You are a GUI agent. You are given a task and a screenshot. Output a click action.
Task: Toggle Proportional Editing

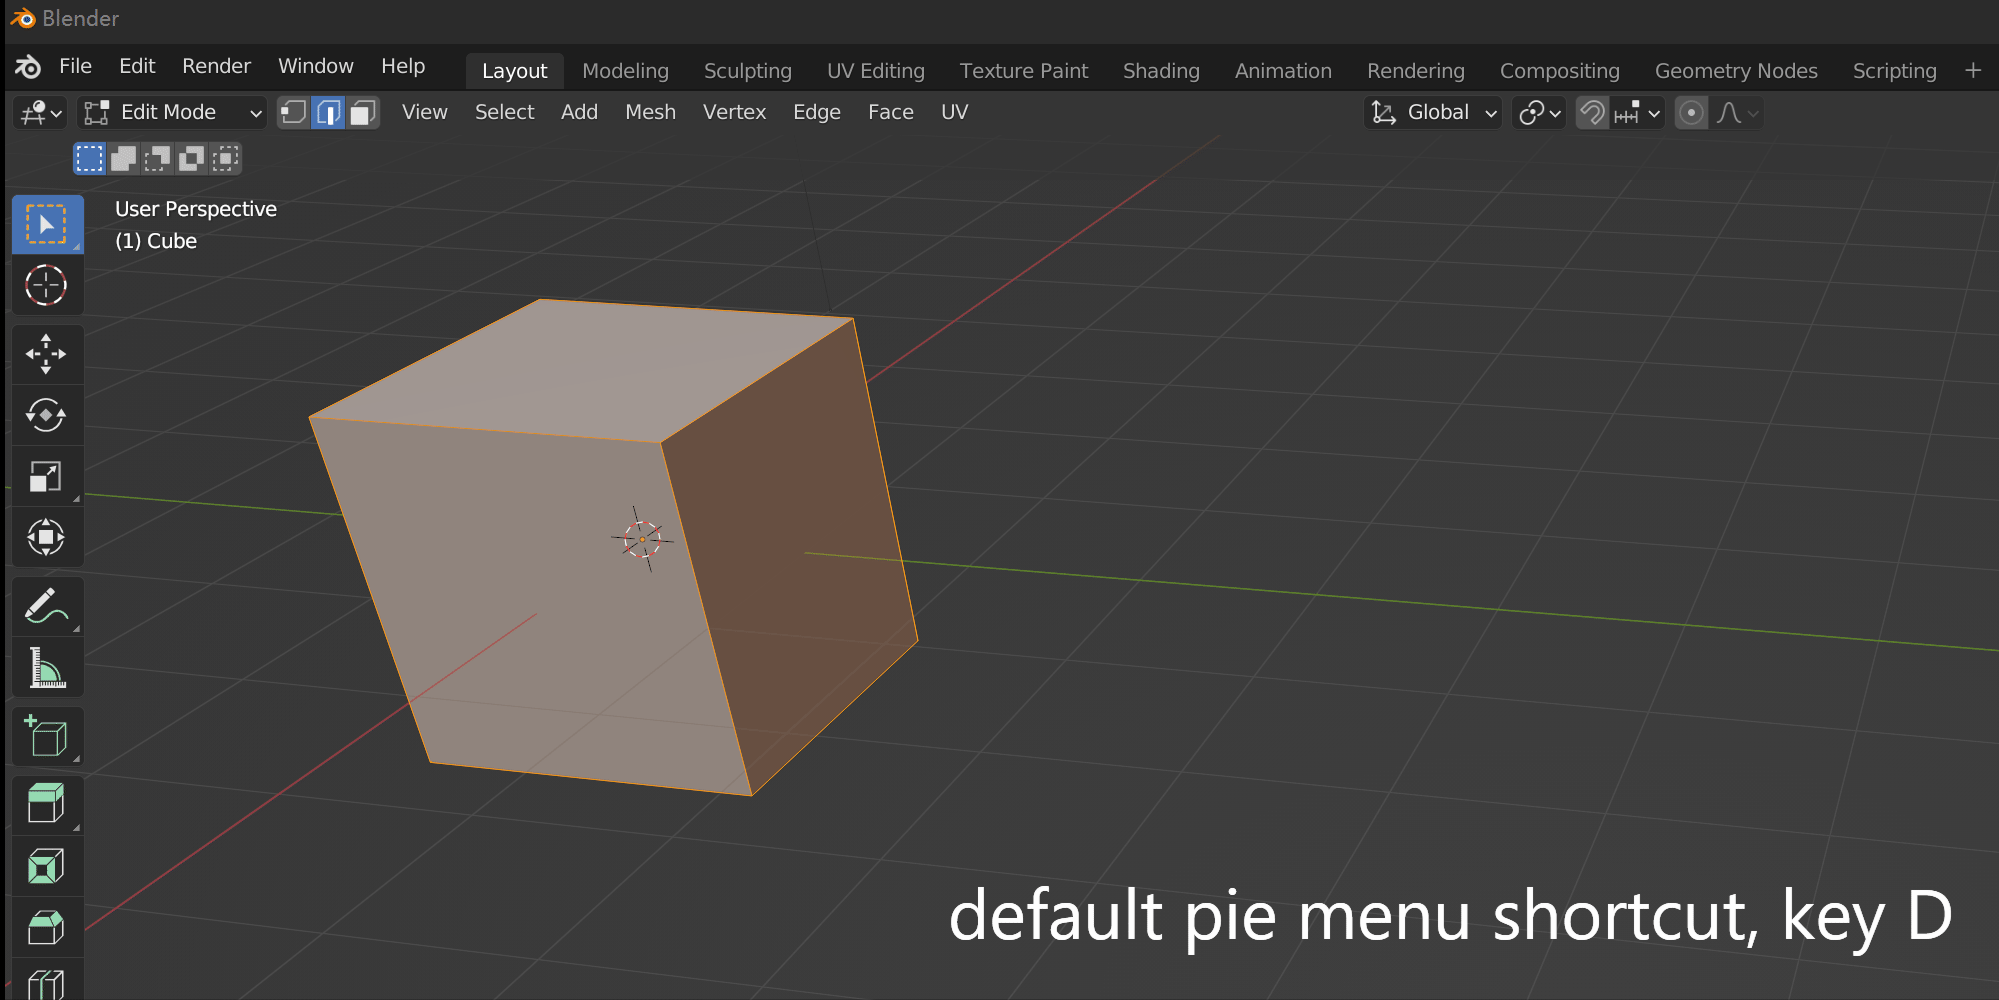click(x=1691, y=112)
